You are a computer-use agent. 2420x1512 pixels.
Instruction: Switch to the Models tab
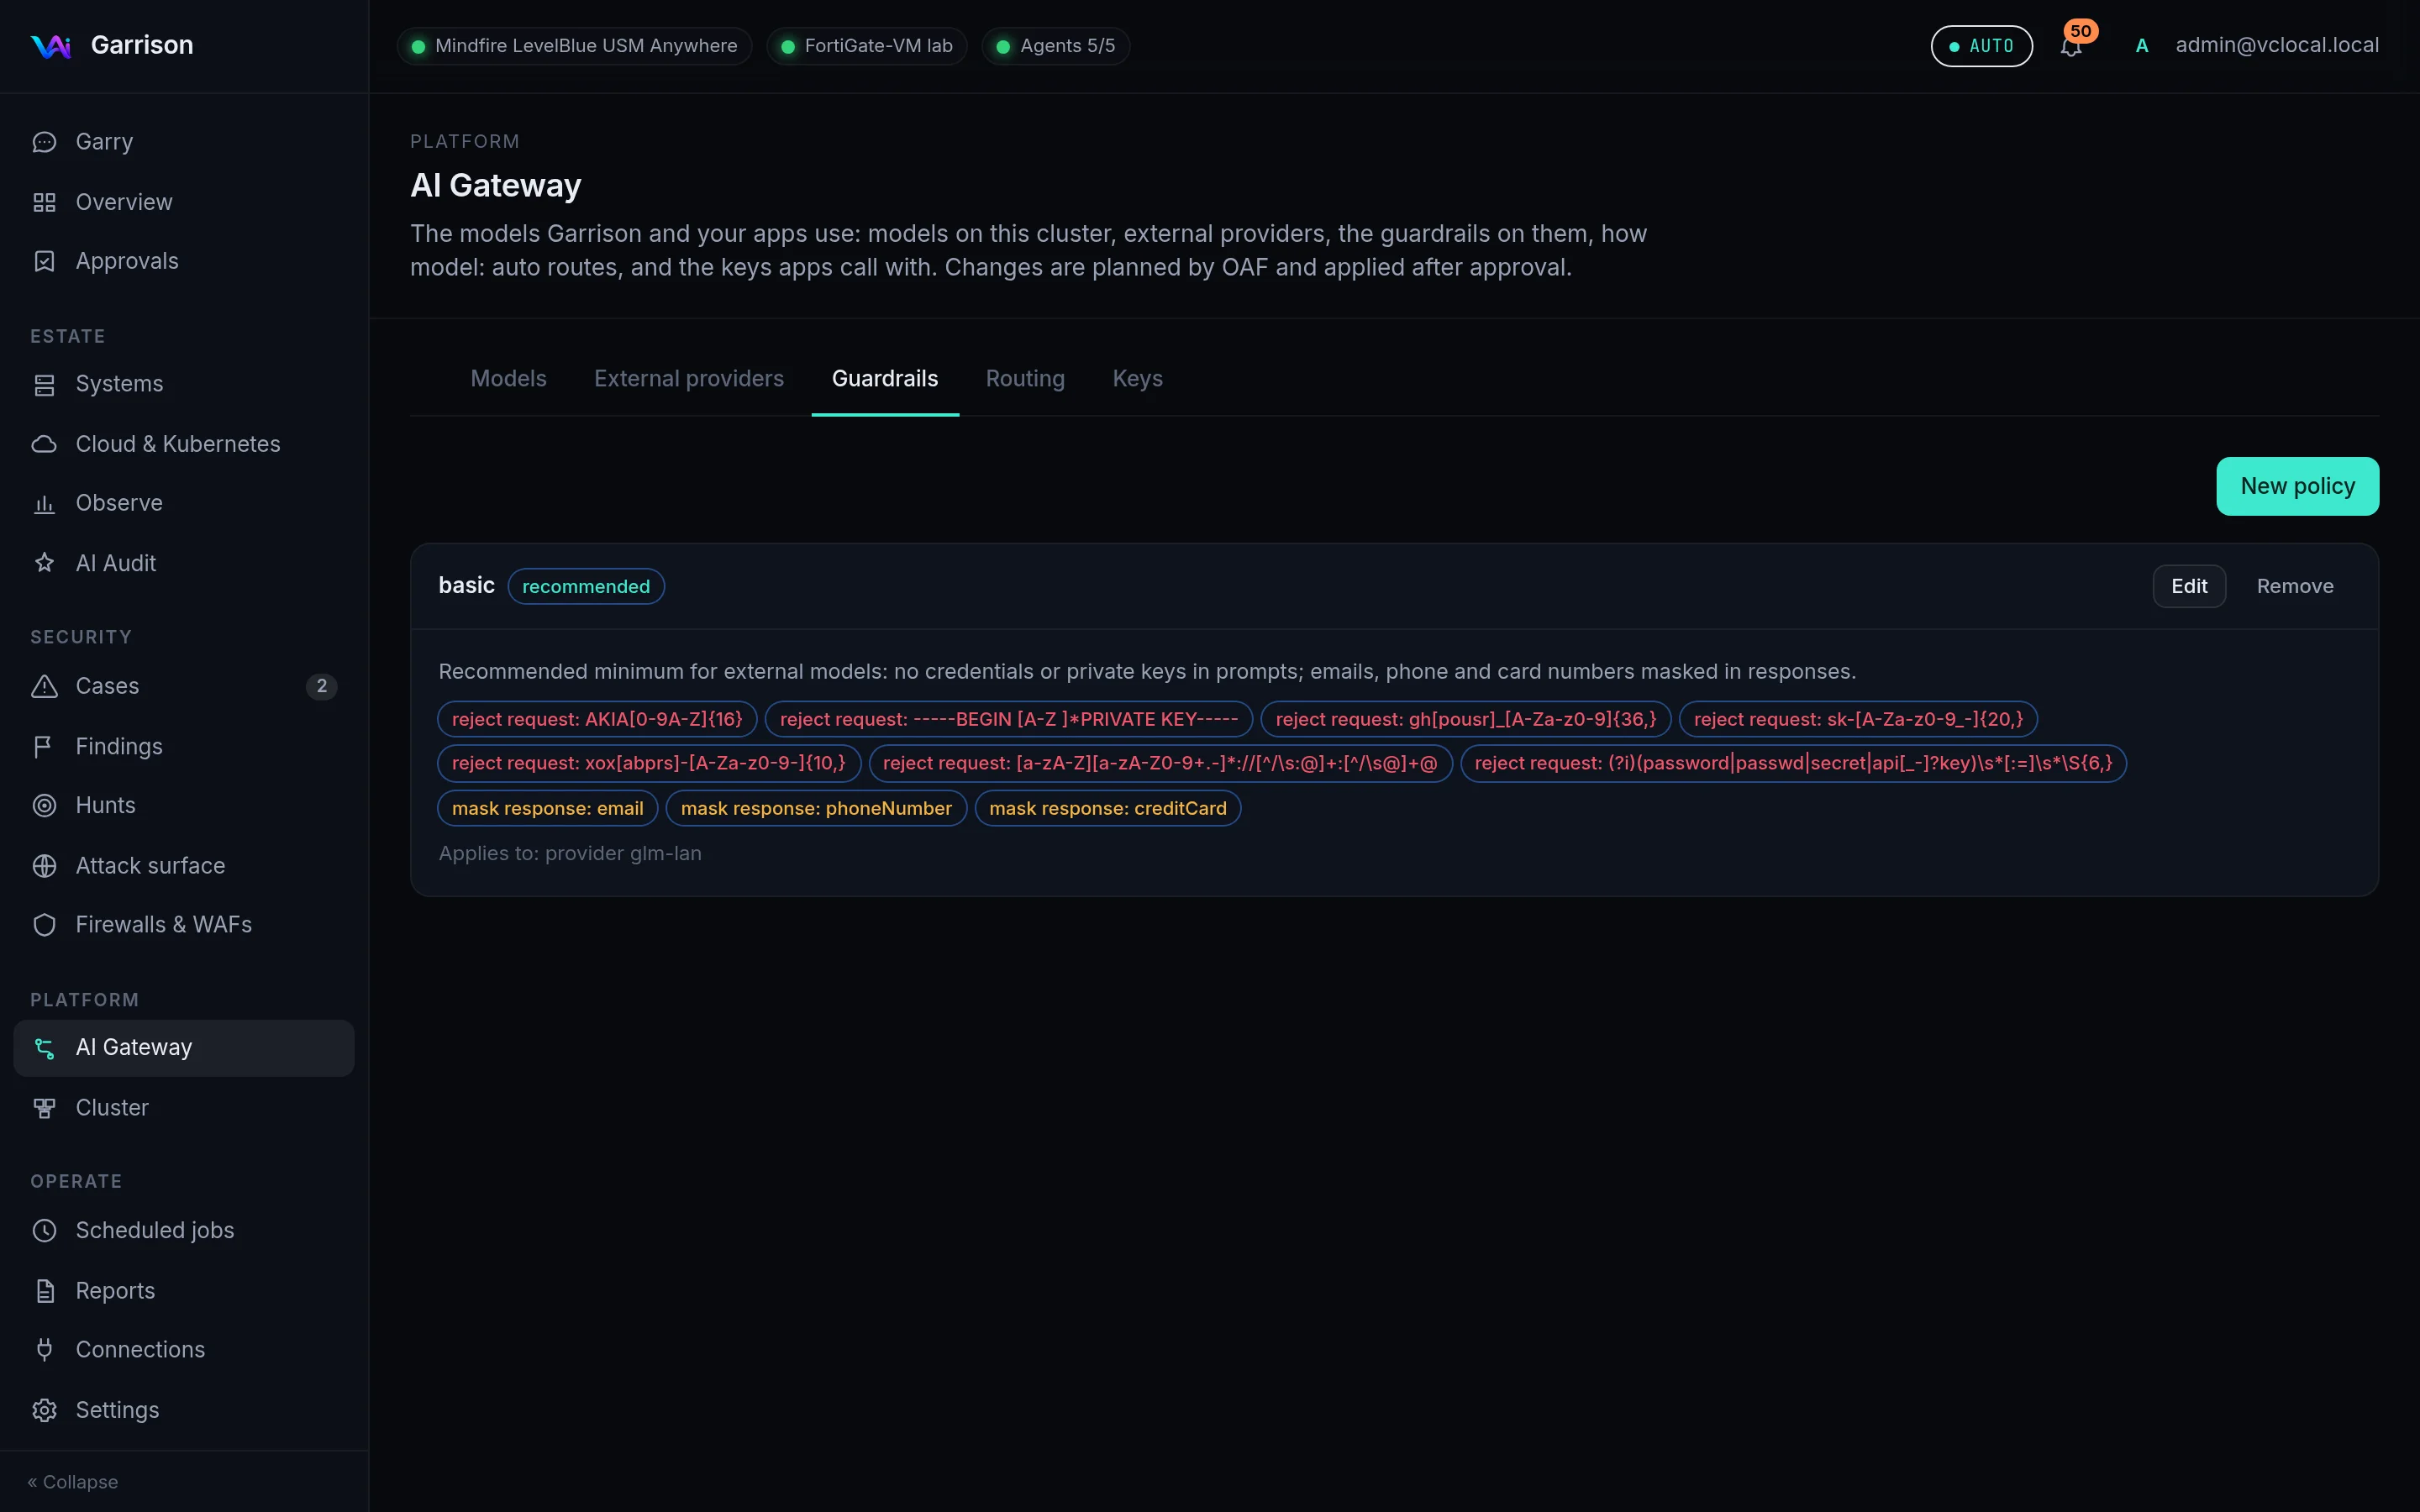508,379
